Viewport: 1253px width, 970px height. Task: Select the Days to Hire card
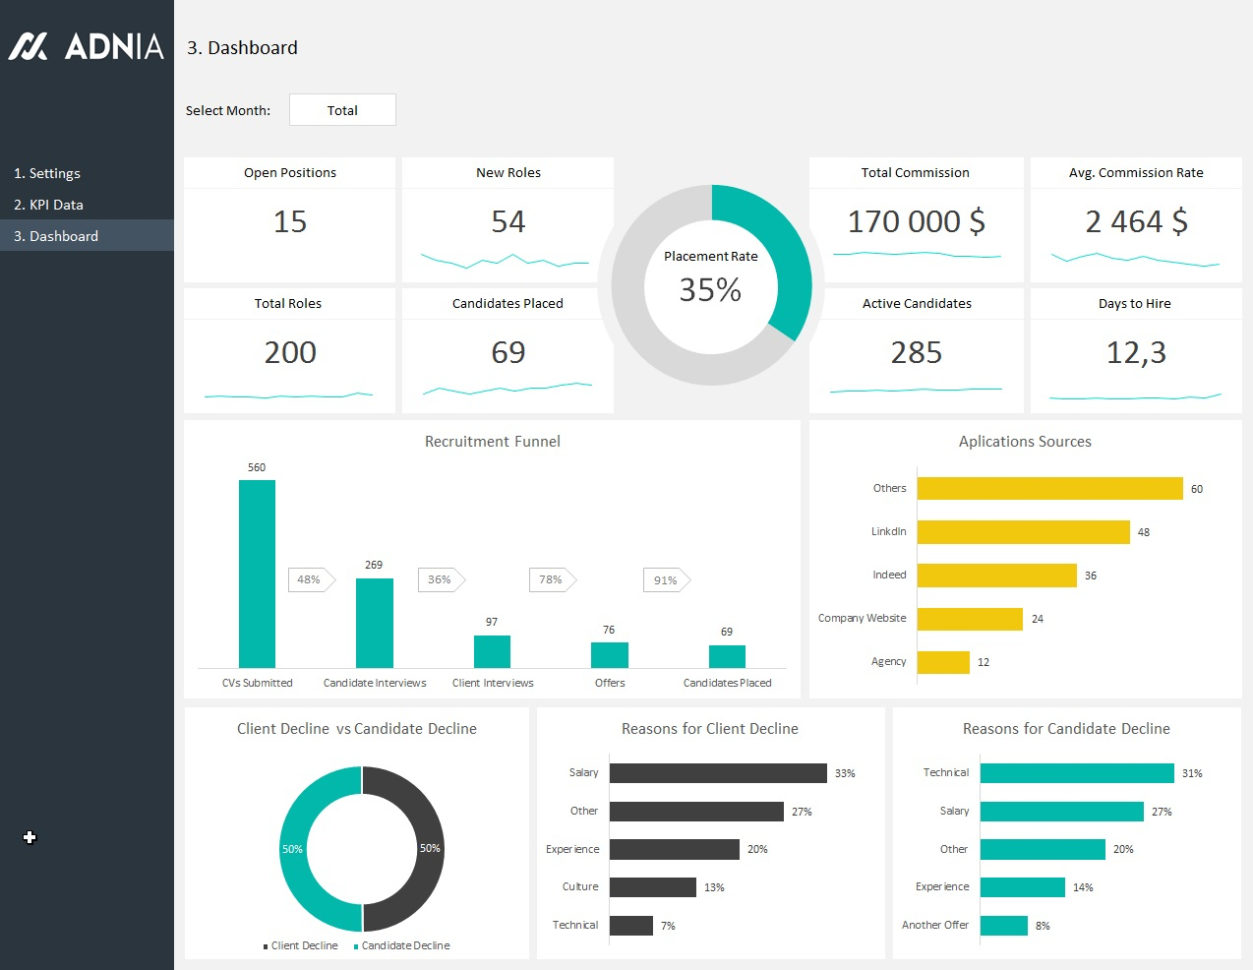click(x=1135, y=352)
